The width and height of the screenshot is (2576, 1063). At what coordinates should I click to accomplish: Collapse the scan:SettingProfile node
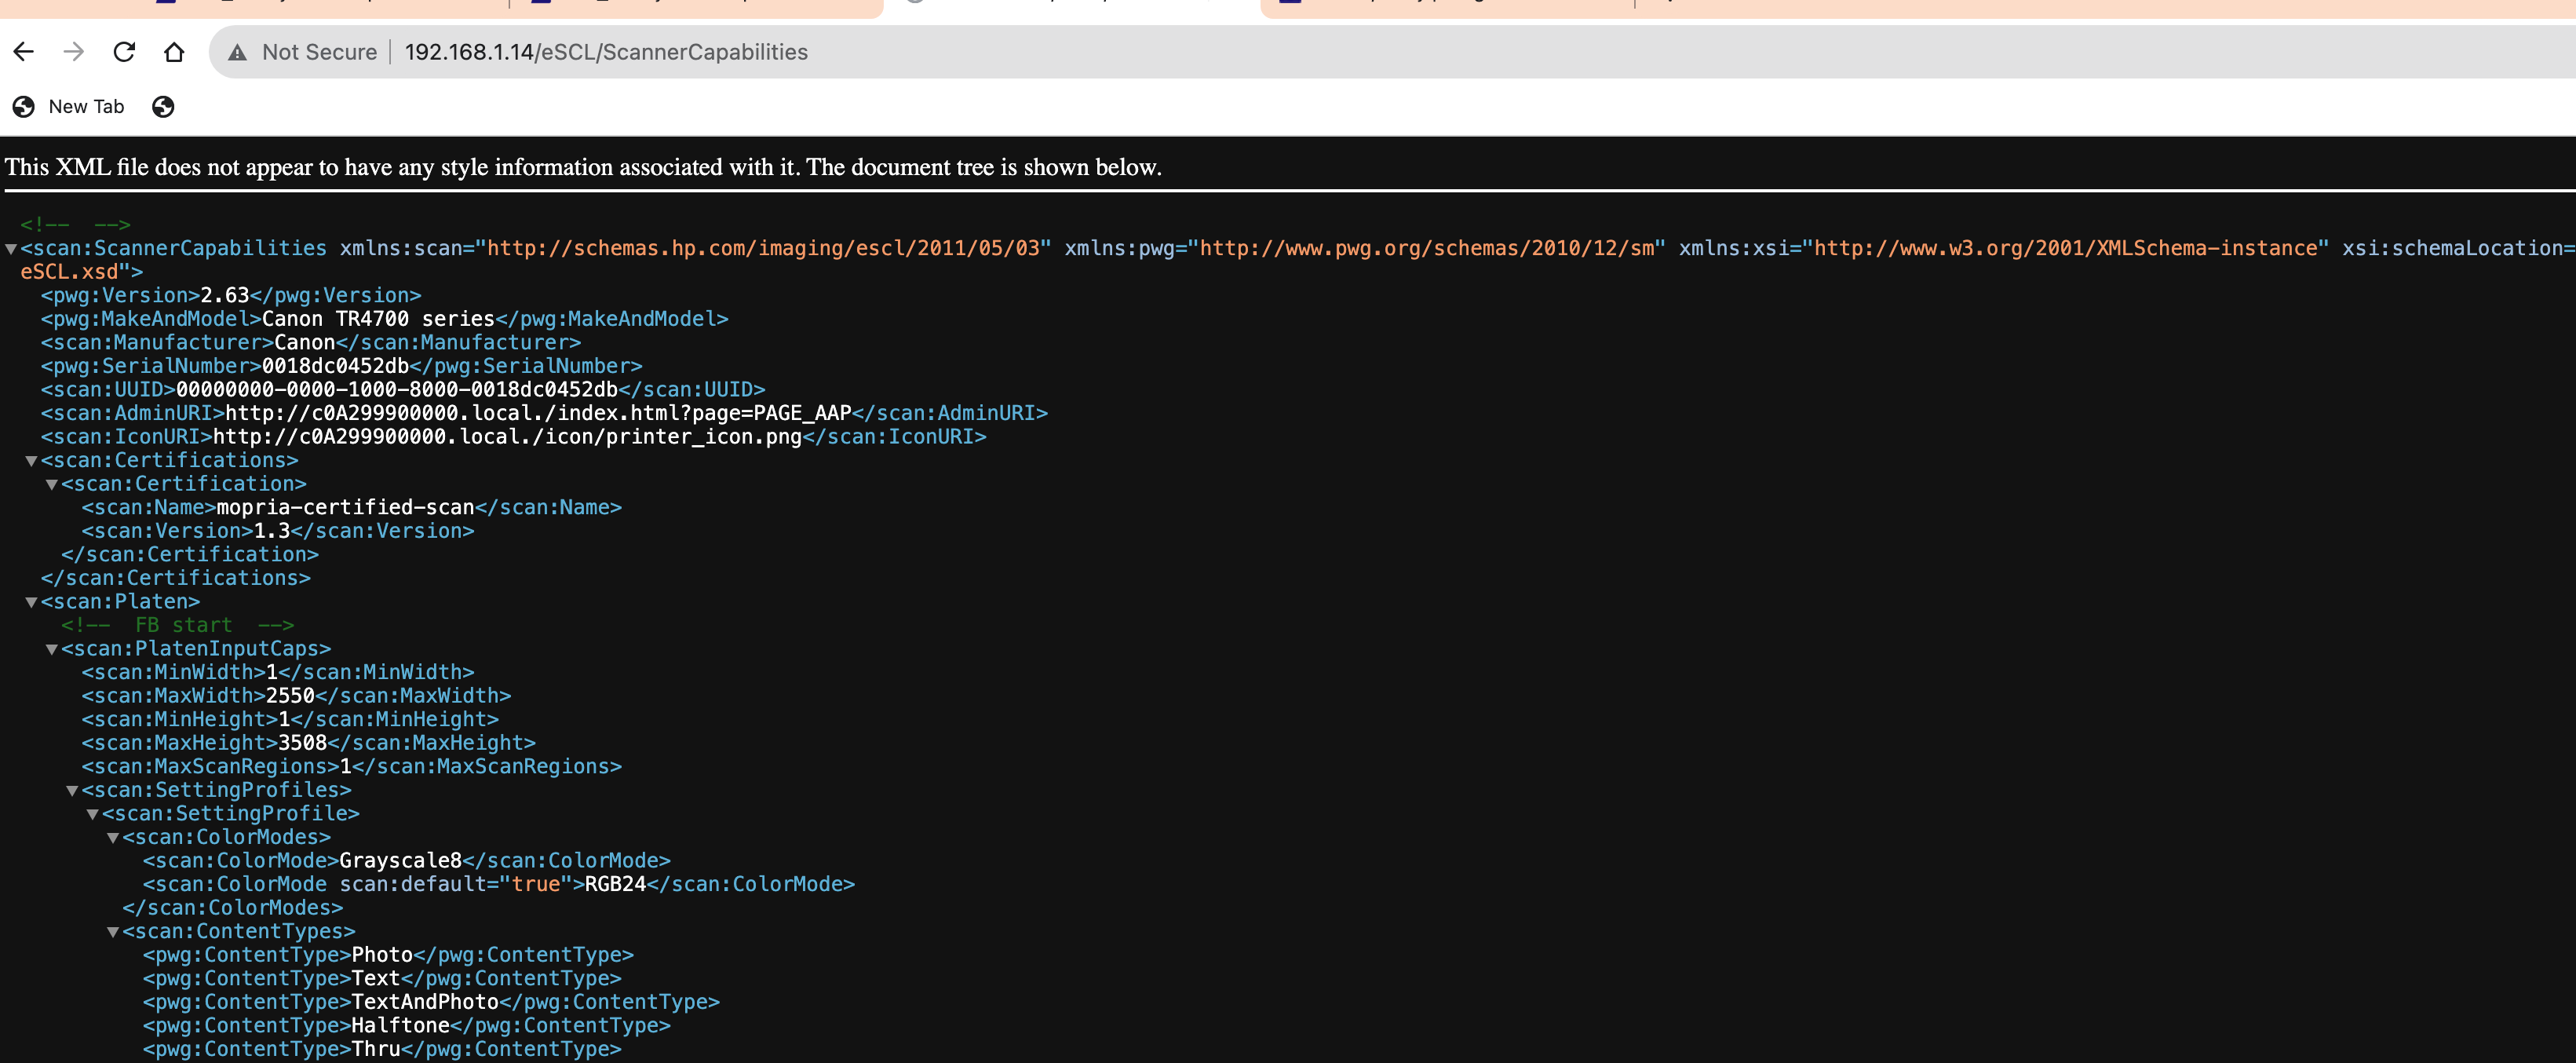(x=93, y=815)
